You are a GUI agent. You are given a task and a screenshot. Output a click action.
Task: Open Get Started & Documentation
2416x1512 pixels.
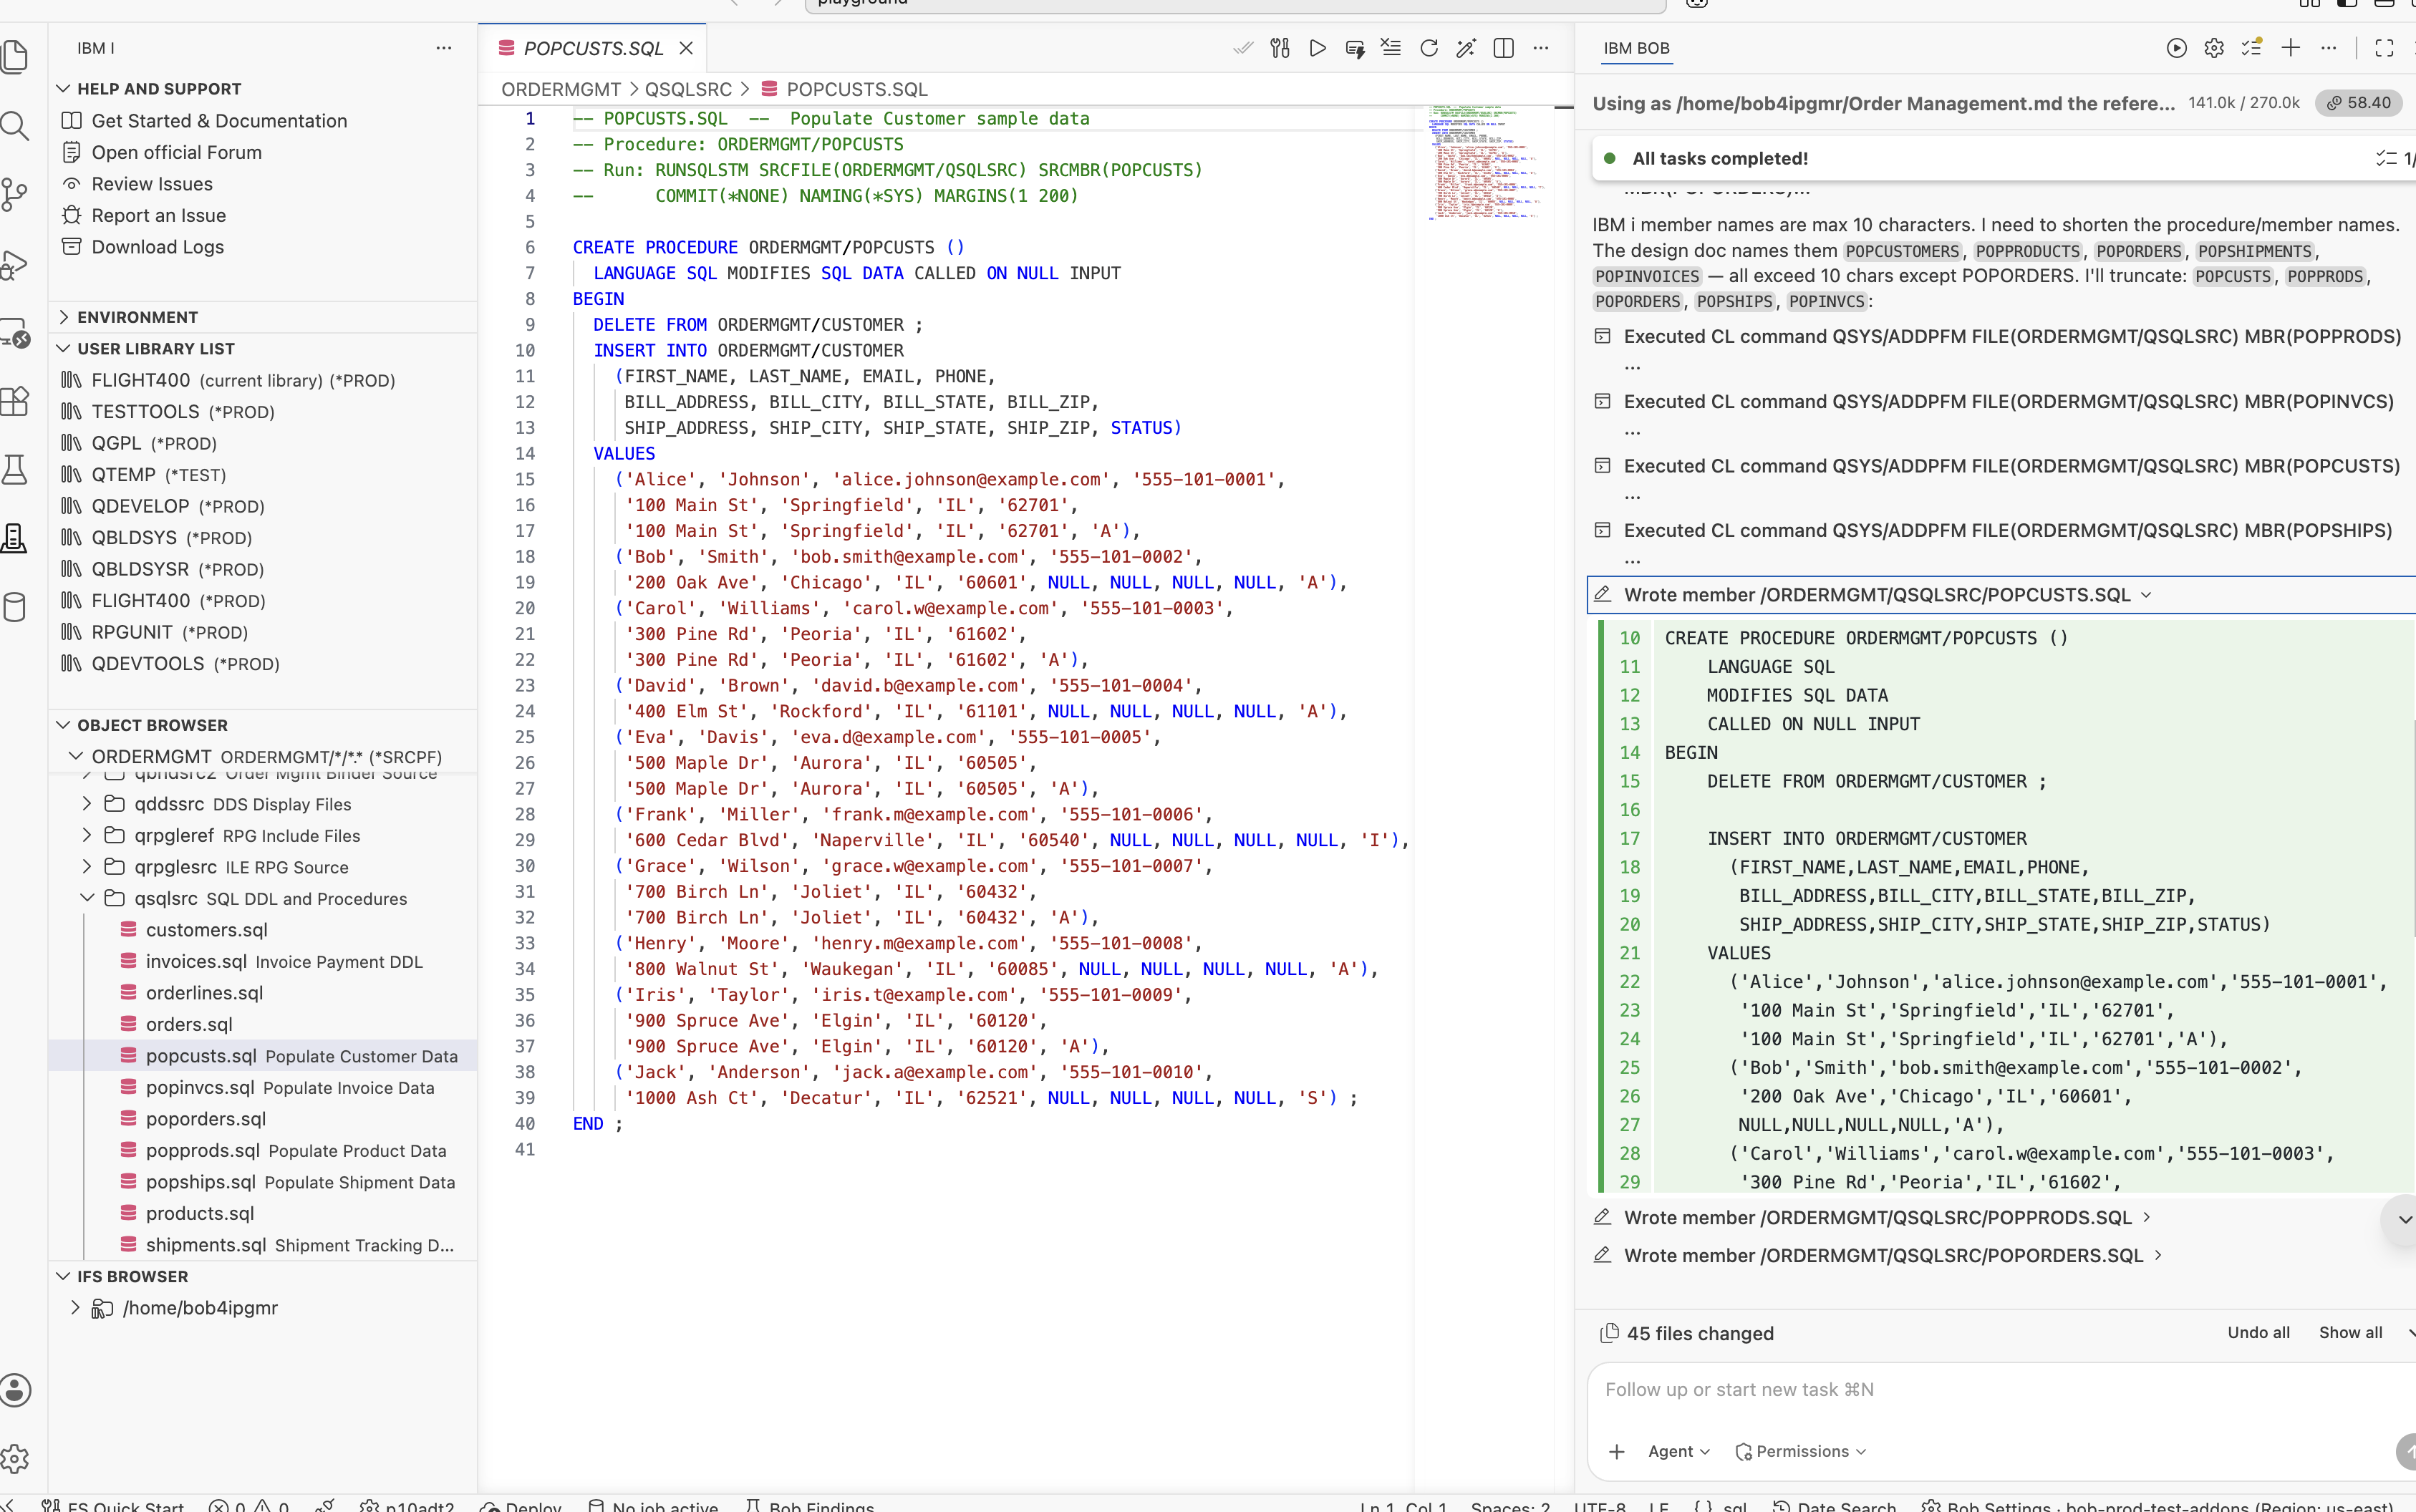point(219,121)
